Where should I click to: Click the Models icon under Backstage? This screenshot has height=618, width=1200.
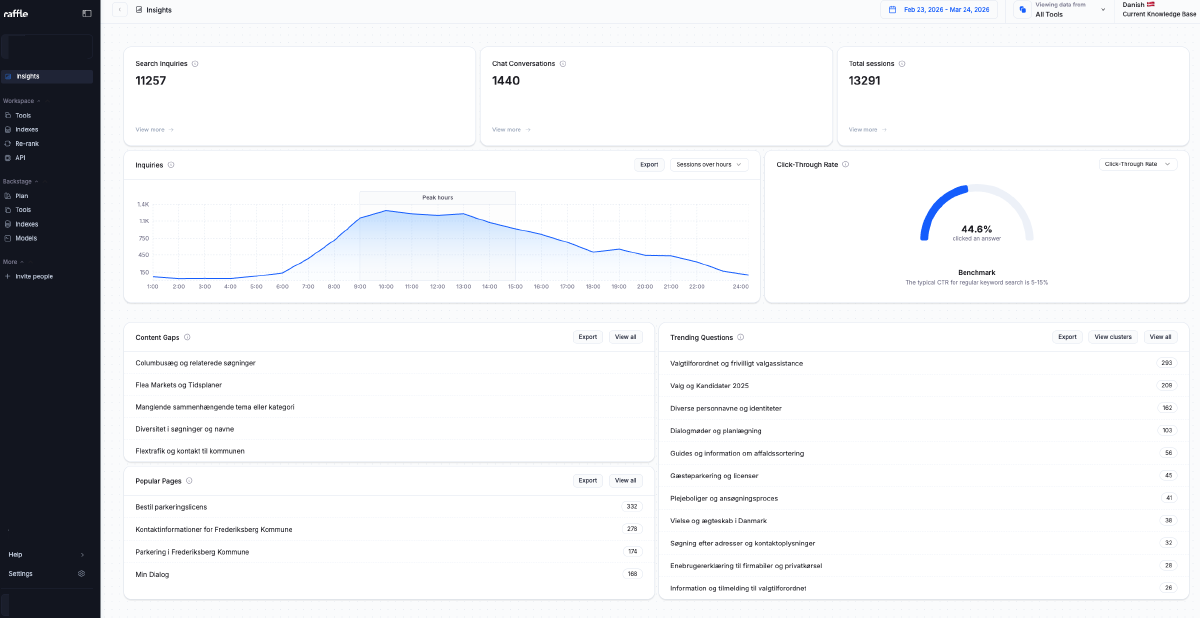pyautogui.click(x=8, y=238)
